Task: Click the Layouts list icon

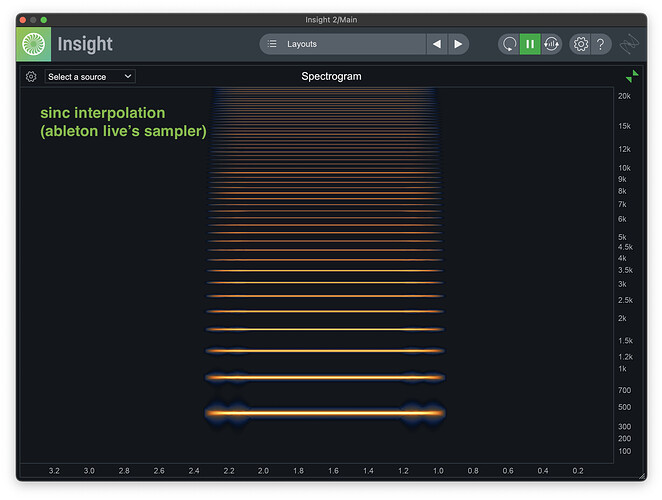Action: click(273, 44)
